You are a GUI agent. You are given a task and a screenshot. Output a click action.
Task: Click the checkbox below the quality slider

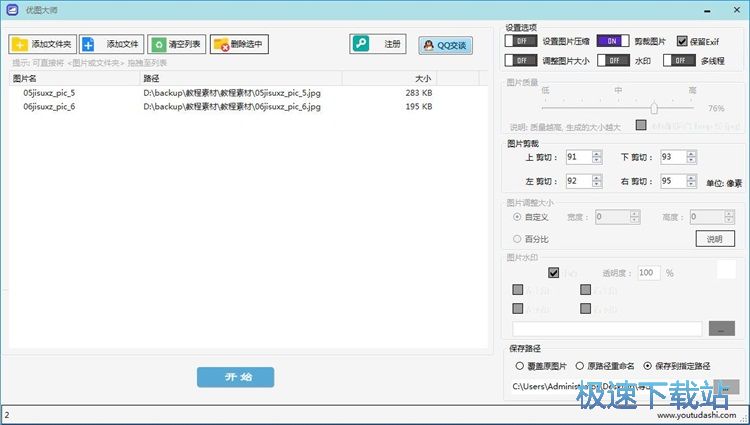(641, 125)
